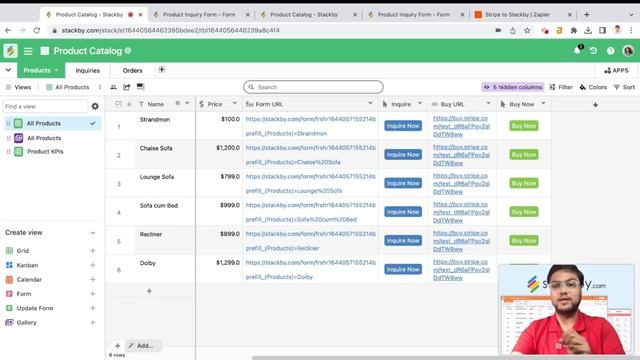Open the collaborators people icon
This screenshot has width=640, height=360.
point(113,87)
